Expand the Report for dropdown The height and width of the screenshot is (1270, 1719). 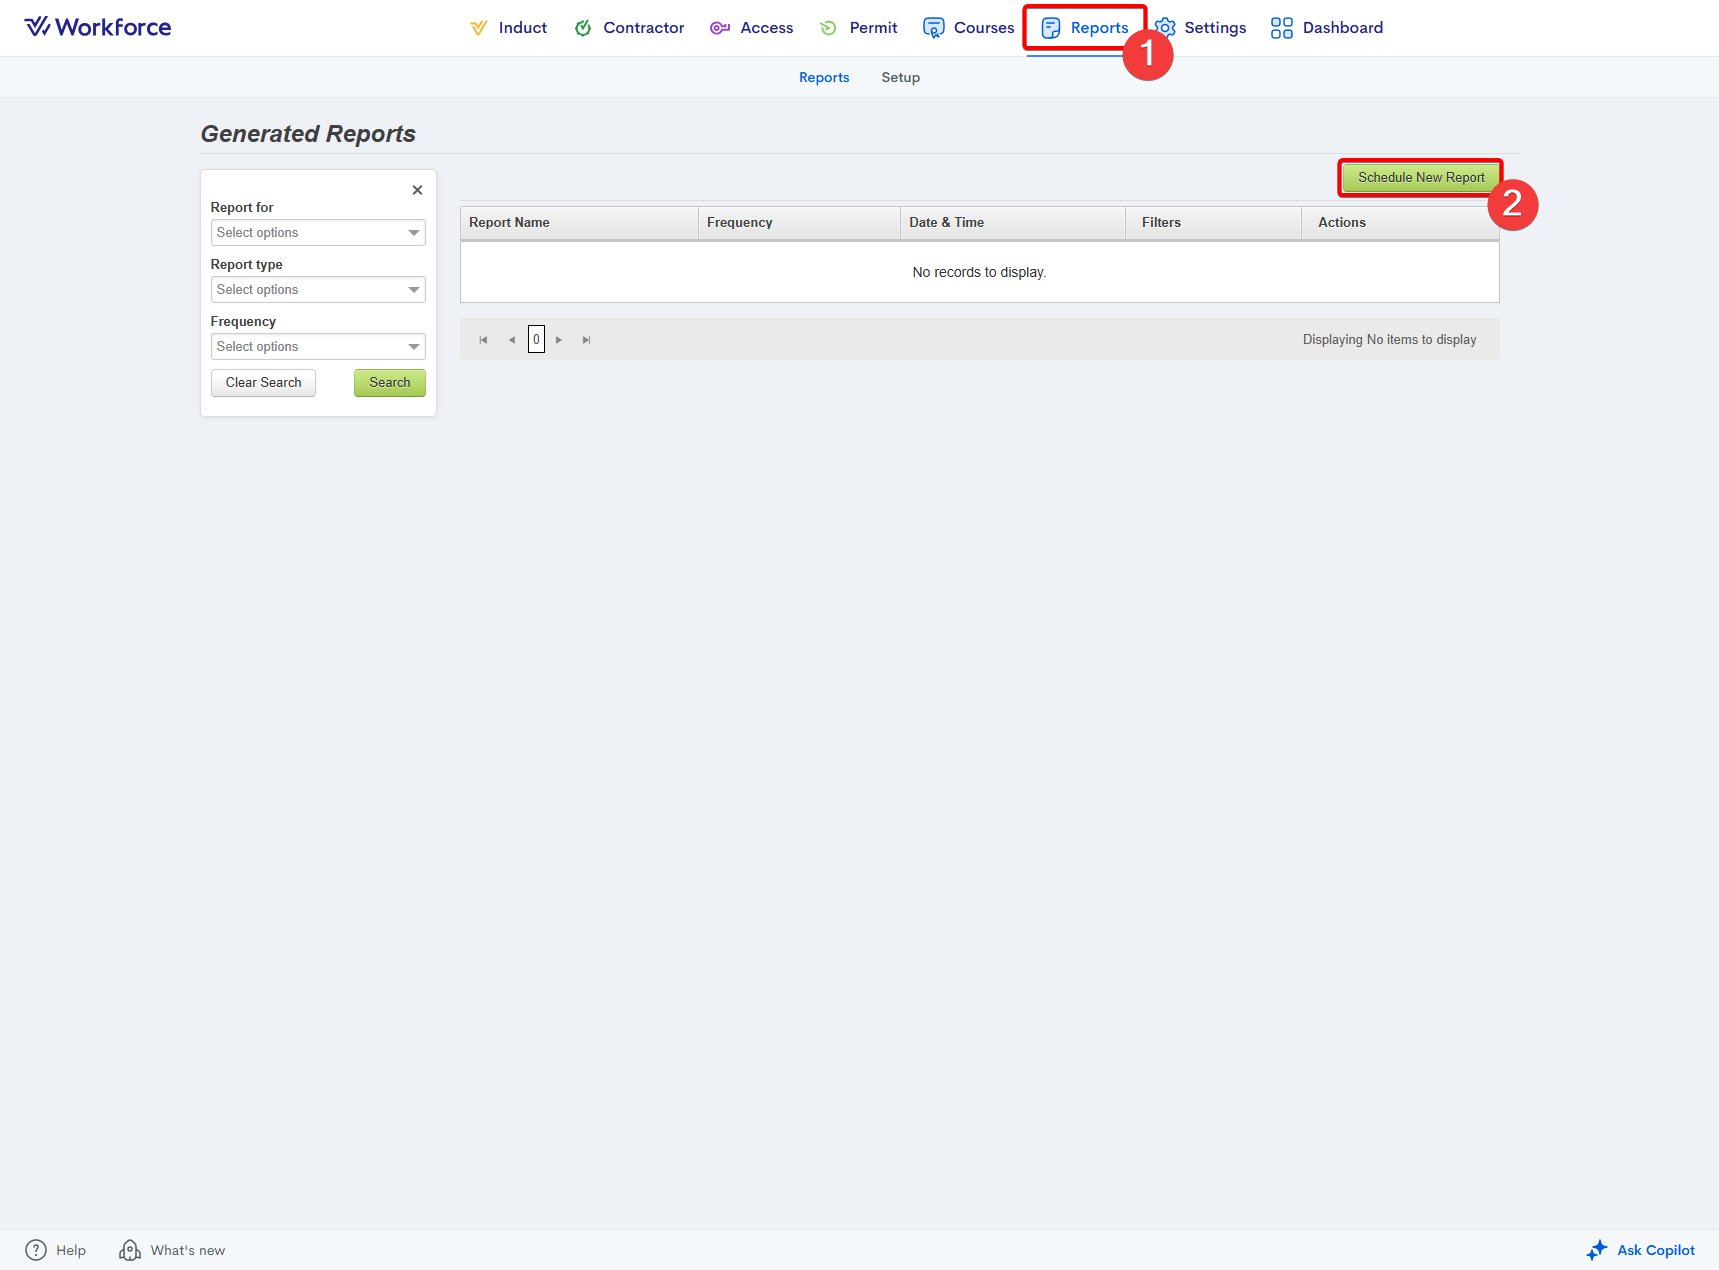(318, 233)
